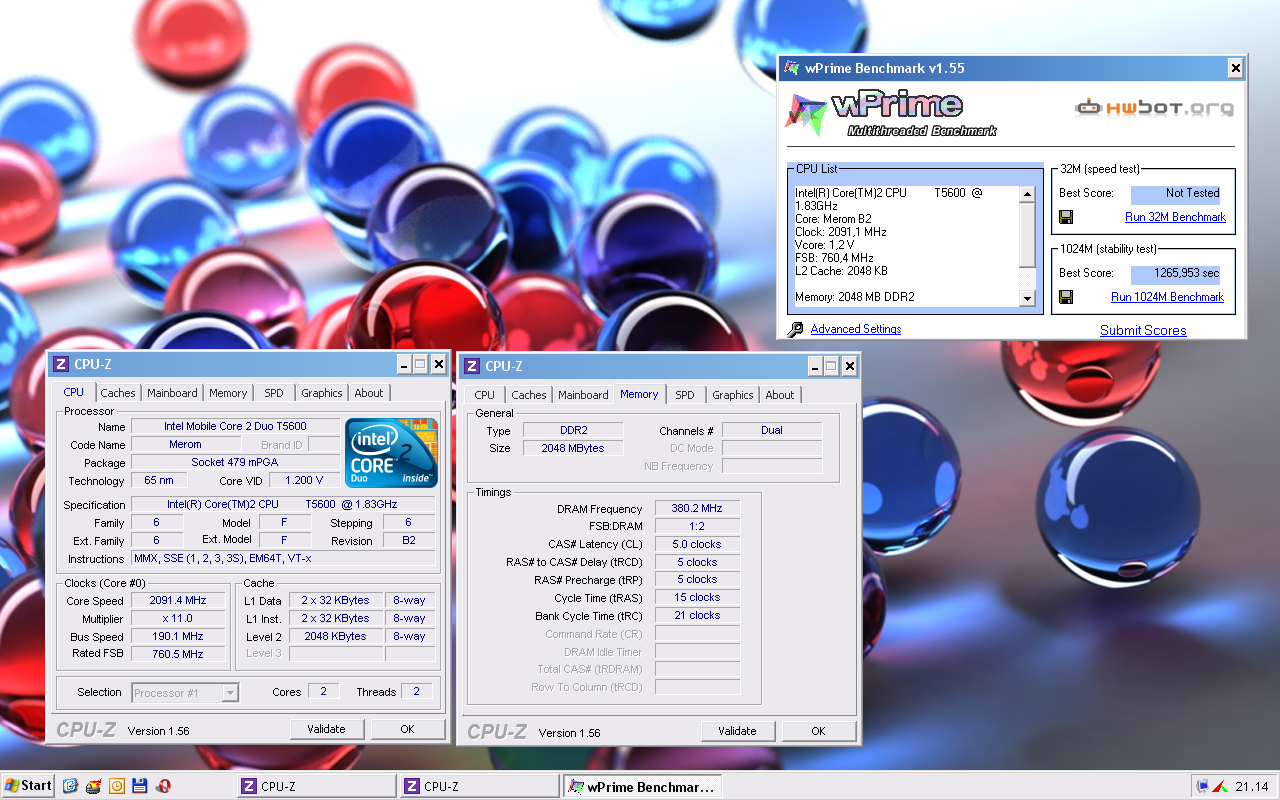
Task: Click the CAS# Latency value 5.0 clocks
Action: (697, 544)
